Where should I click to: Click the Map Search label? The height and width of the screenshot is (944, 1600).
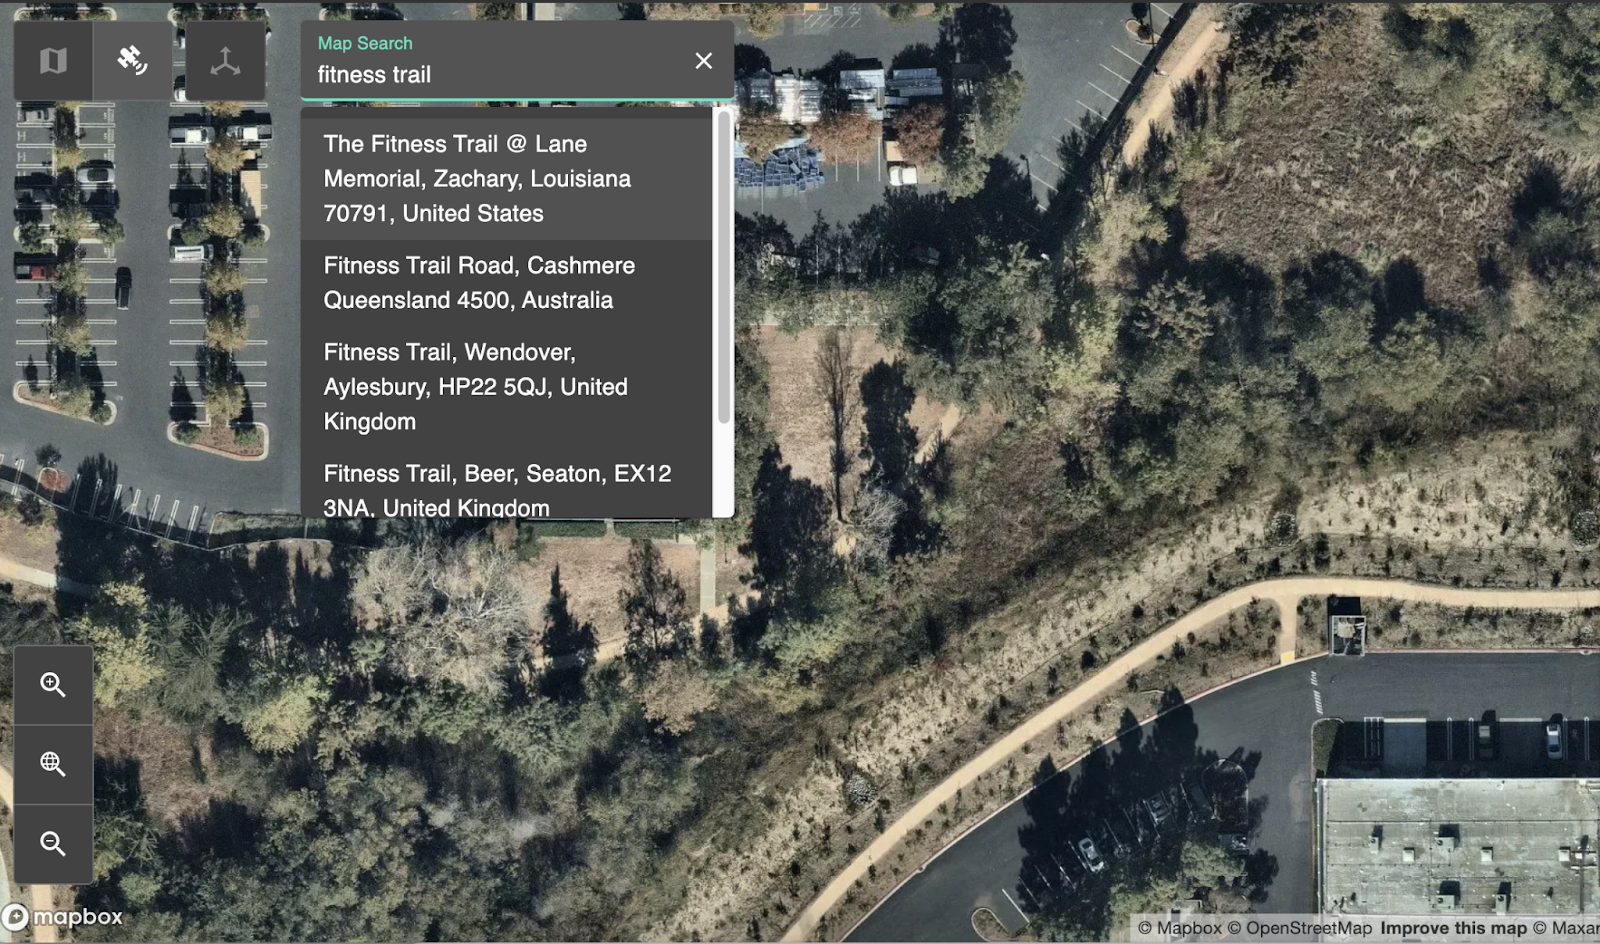(x=365, y=43)
